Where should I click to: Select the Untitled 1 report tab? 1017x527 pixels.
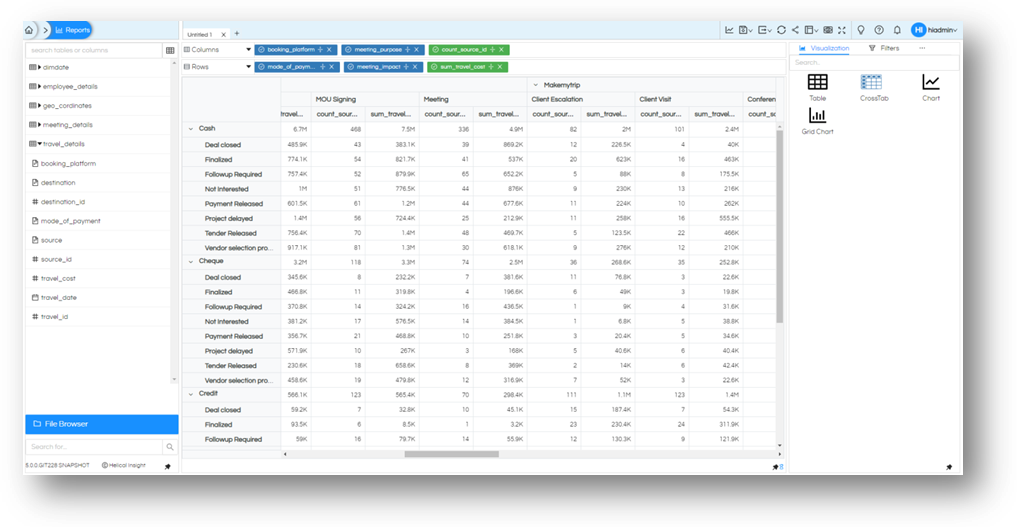(200, 34)
